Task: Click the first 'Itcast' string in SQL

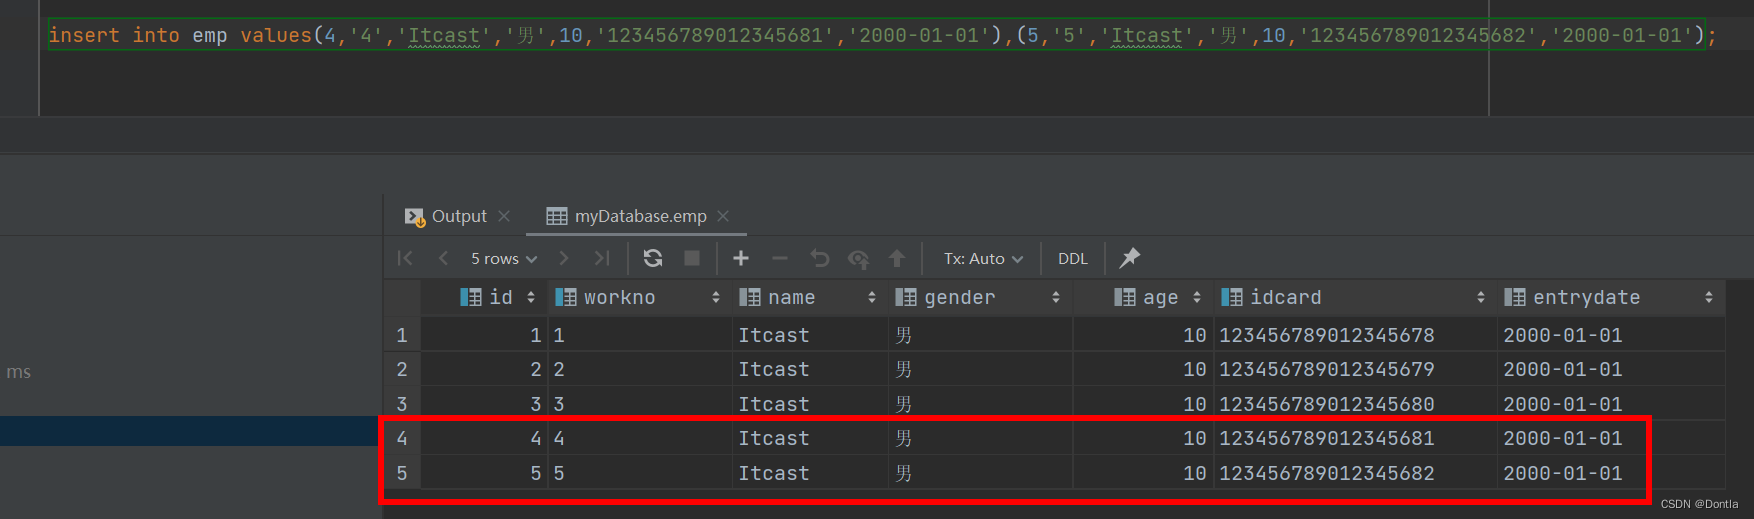Action: click(x=444, y=35)
